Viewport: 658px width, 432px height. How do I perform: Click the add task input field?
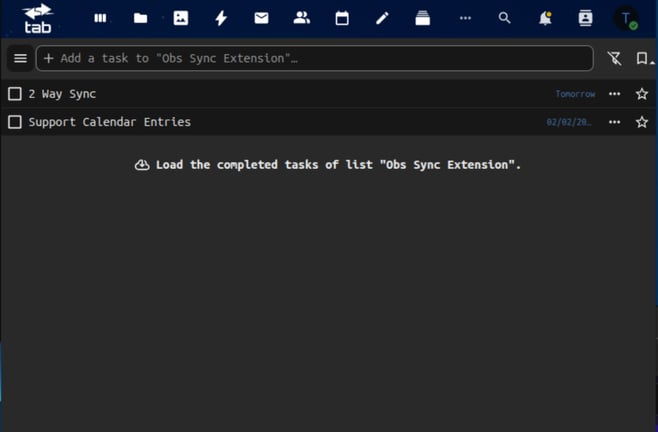tap(315, 58)
